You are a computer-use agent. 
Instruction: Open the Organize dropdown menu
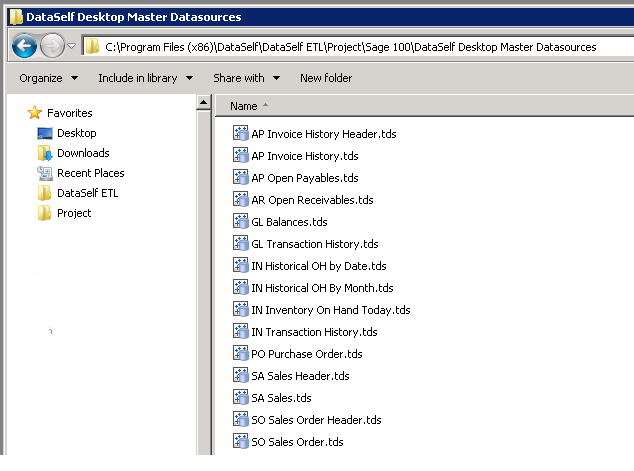[x=48, y=78]
